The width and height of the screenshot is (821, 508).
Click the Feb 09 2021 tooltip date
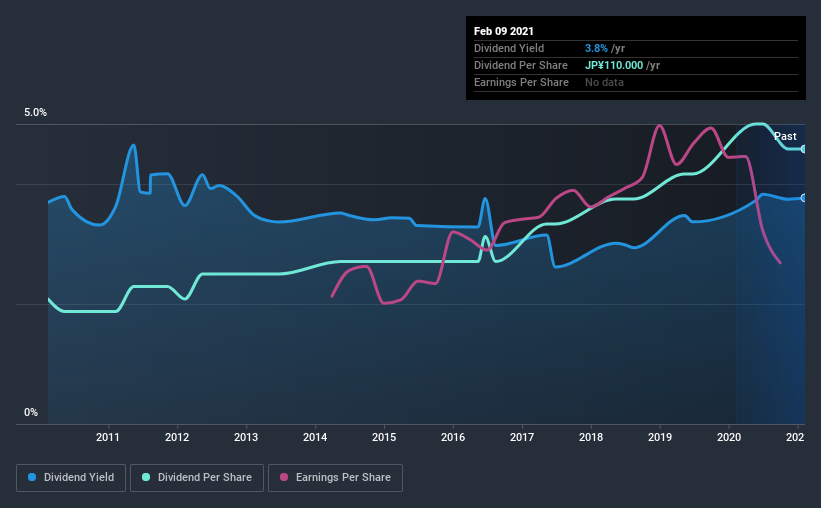pos(504,31)
